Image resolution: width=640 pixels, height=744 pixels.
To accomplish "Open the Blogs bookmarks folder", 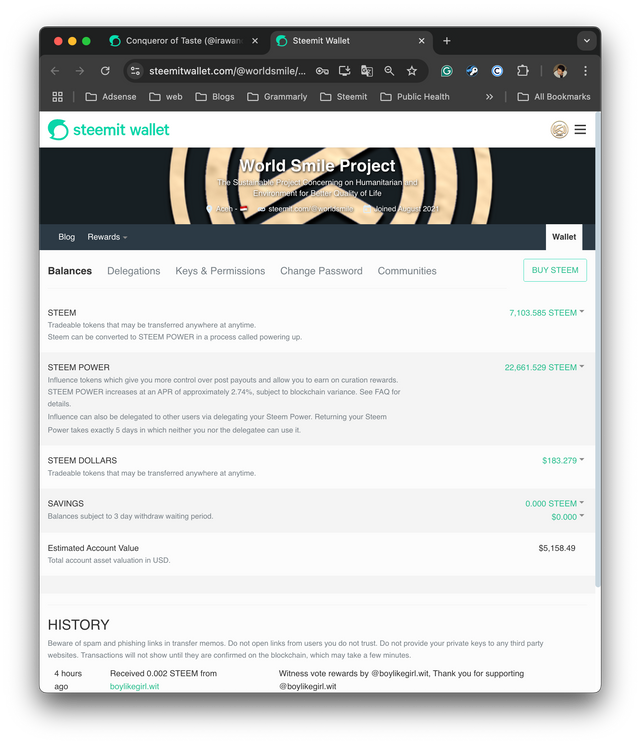I will (215, 97).
